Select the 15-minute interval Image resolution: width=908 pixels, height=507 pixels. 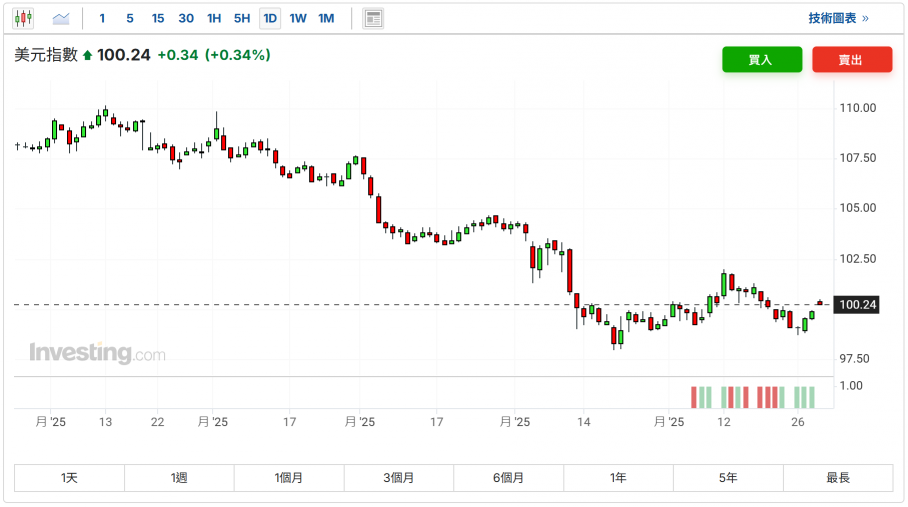[x=158, y=18]
